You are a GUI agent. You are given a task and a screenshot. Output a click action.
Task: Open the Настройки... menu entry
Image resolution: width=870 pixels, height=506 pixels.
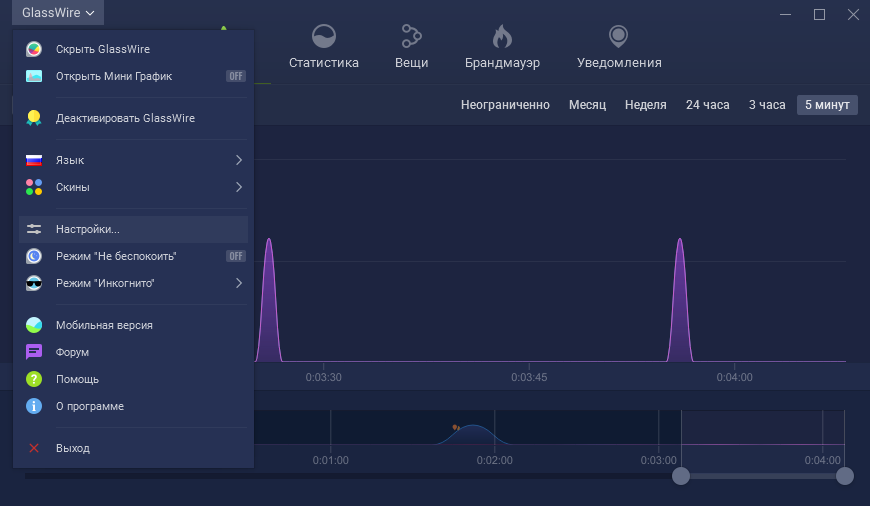(133, 229)
